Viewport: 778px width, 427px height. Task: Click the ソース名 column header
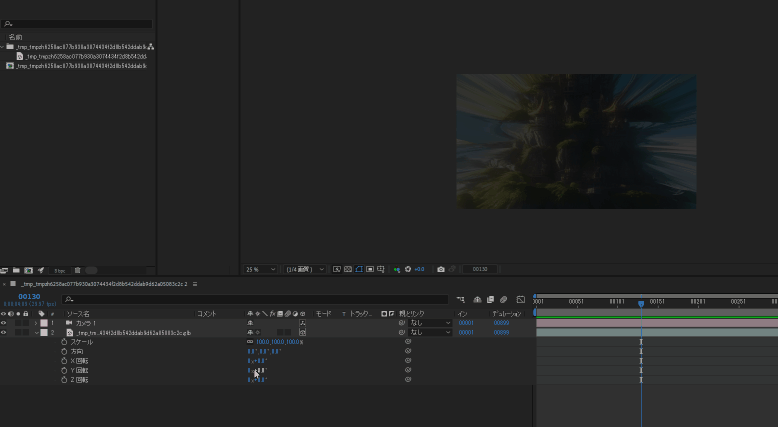[78, 314]
